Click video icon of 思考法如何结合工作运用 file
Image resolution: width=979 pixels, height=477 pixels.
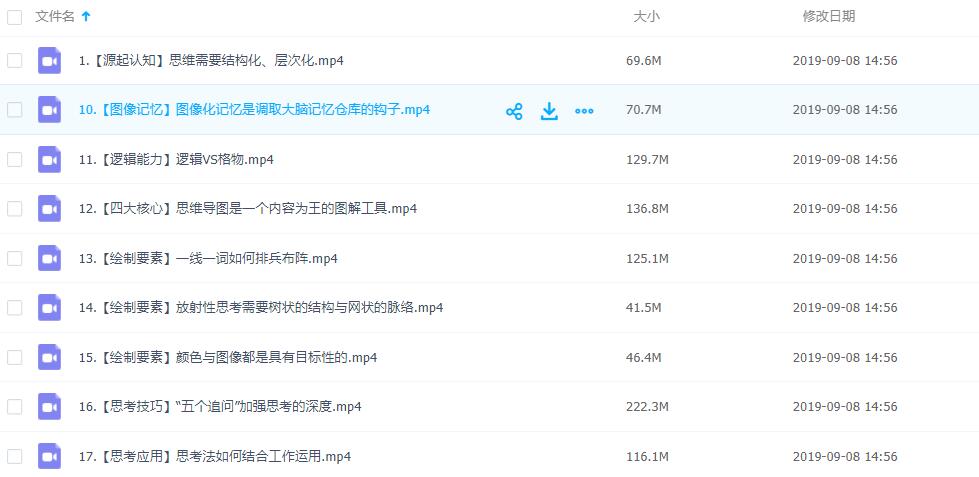49,457
